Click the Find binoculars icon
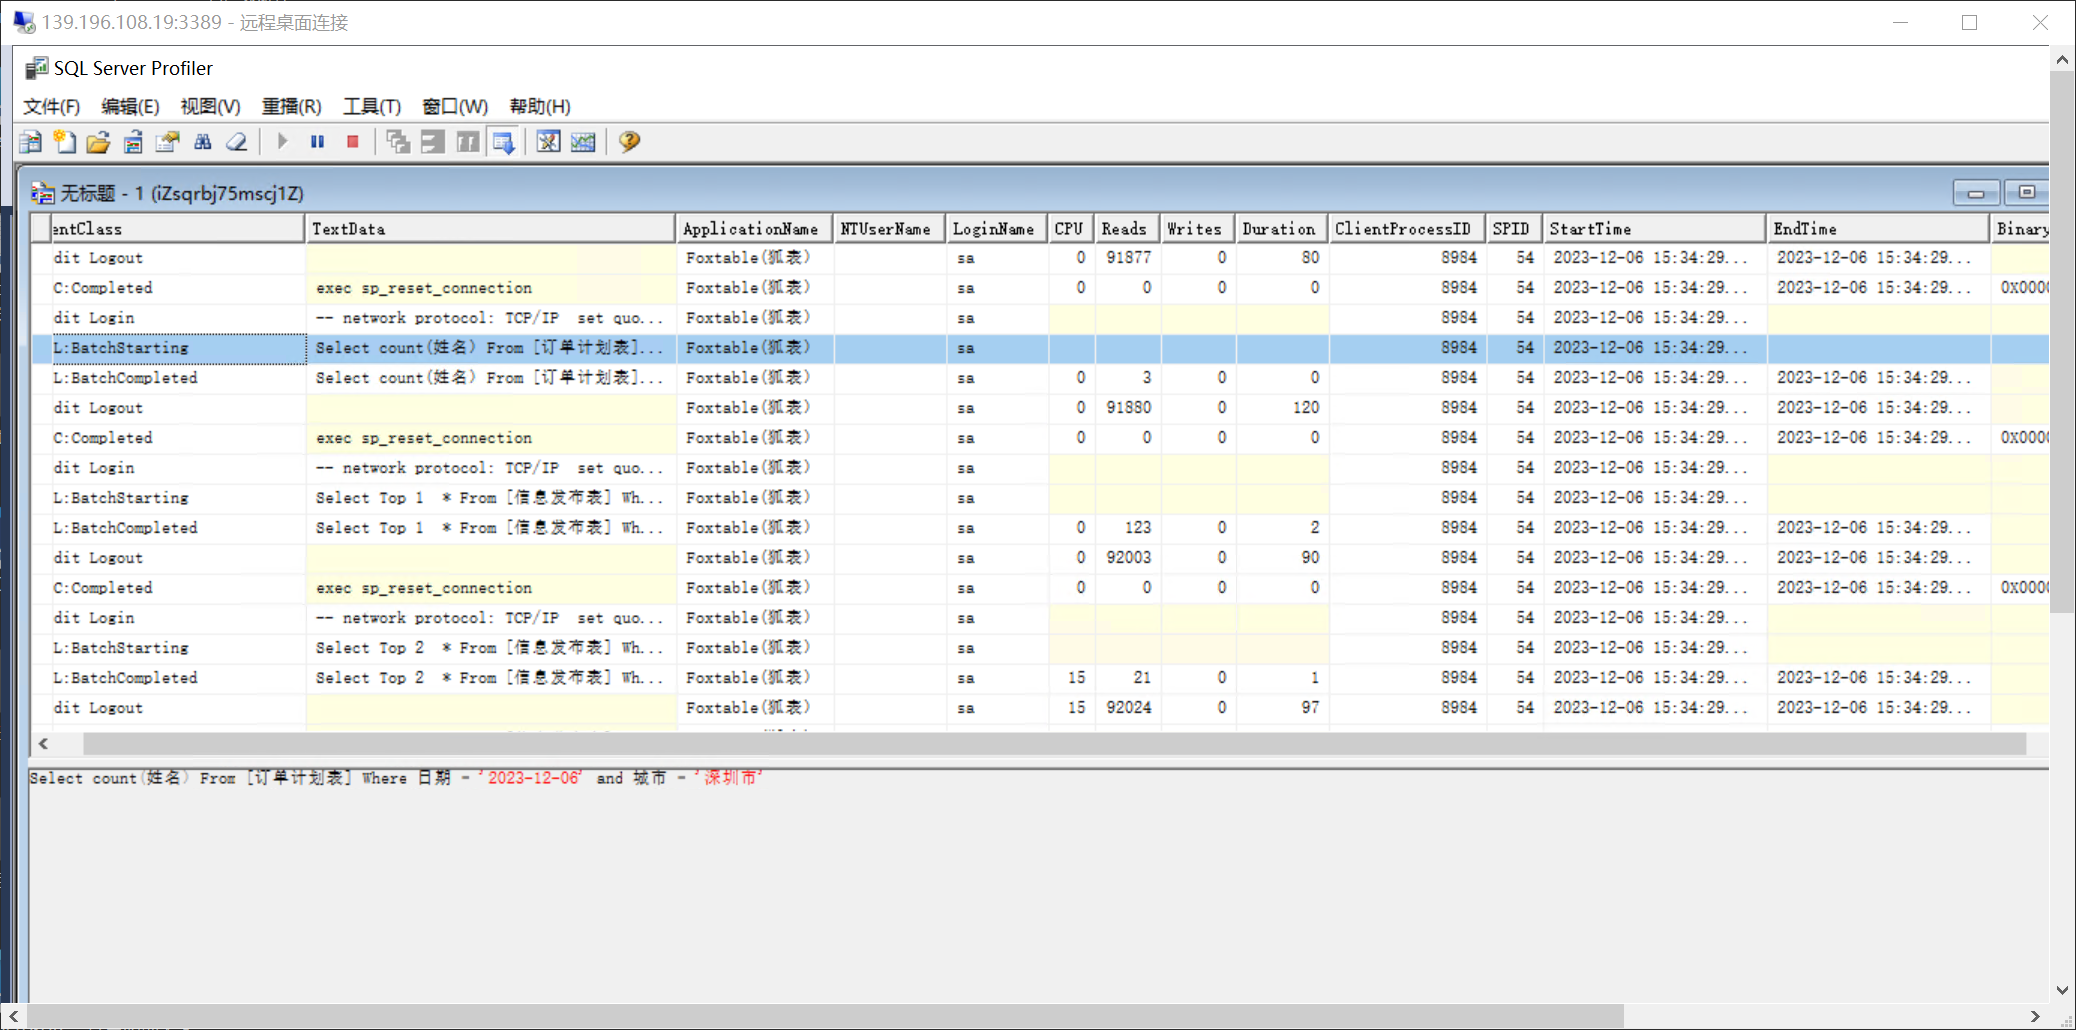This screenshot has height=1030, width=2076. tap(203, 142)
